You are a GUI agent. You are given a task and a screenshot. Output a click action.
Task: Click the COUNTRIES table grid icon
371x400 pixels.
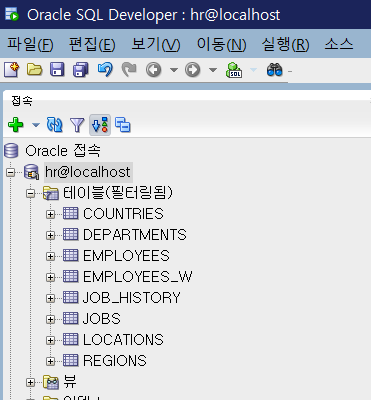[x=70, y=213]
